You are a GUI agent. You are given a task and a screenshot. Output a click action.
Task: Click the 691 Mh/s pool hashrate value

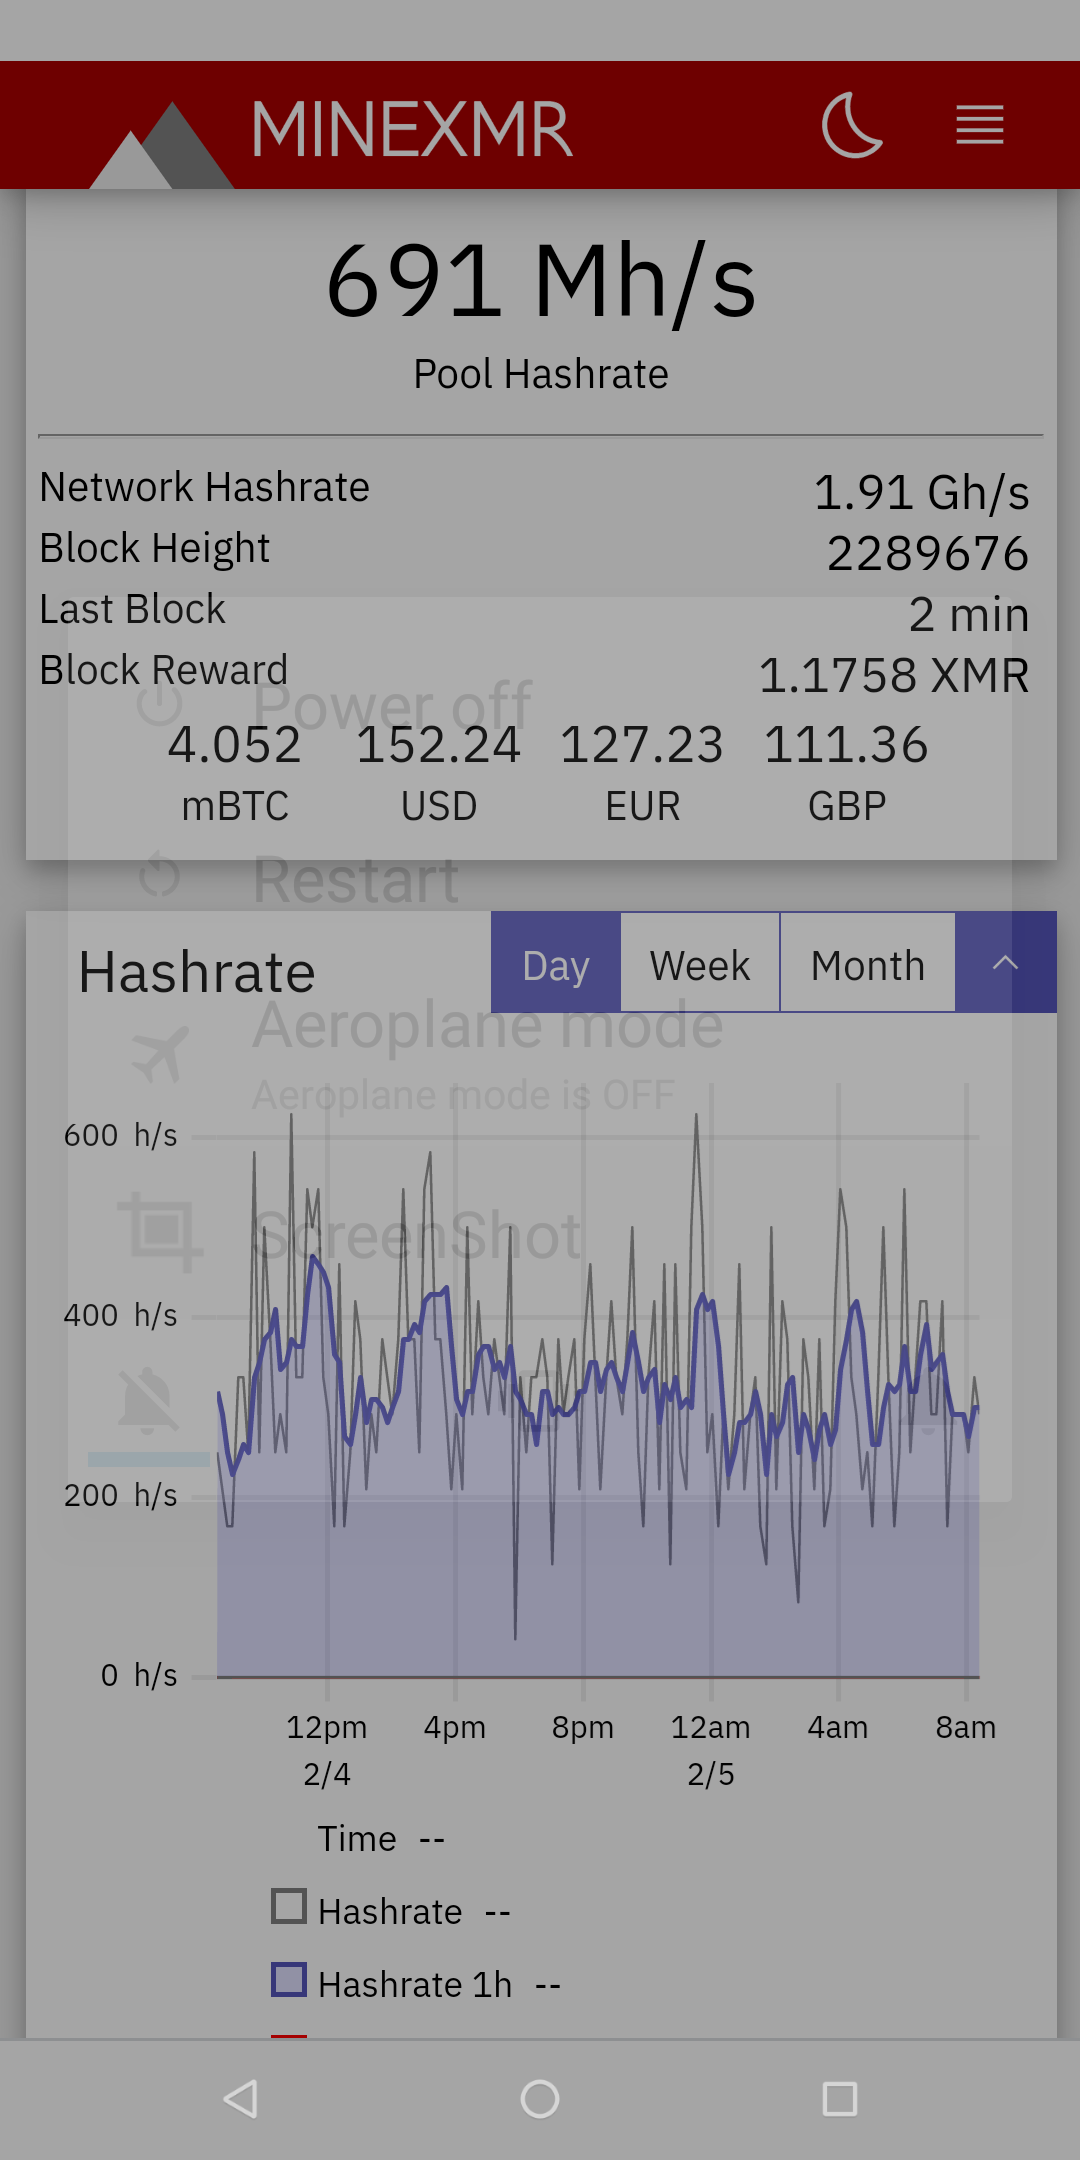[541, 281]
